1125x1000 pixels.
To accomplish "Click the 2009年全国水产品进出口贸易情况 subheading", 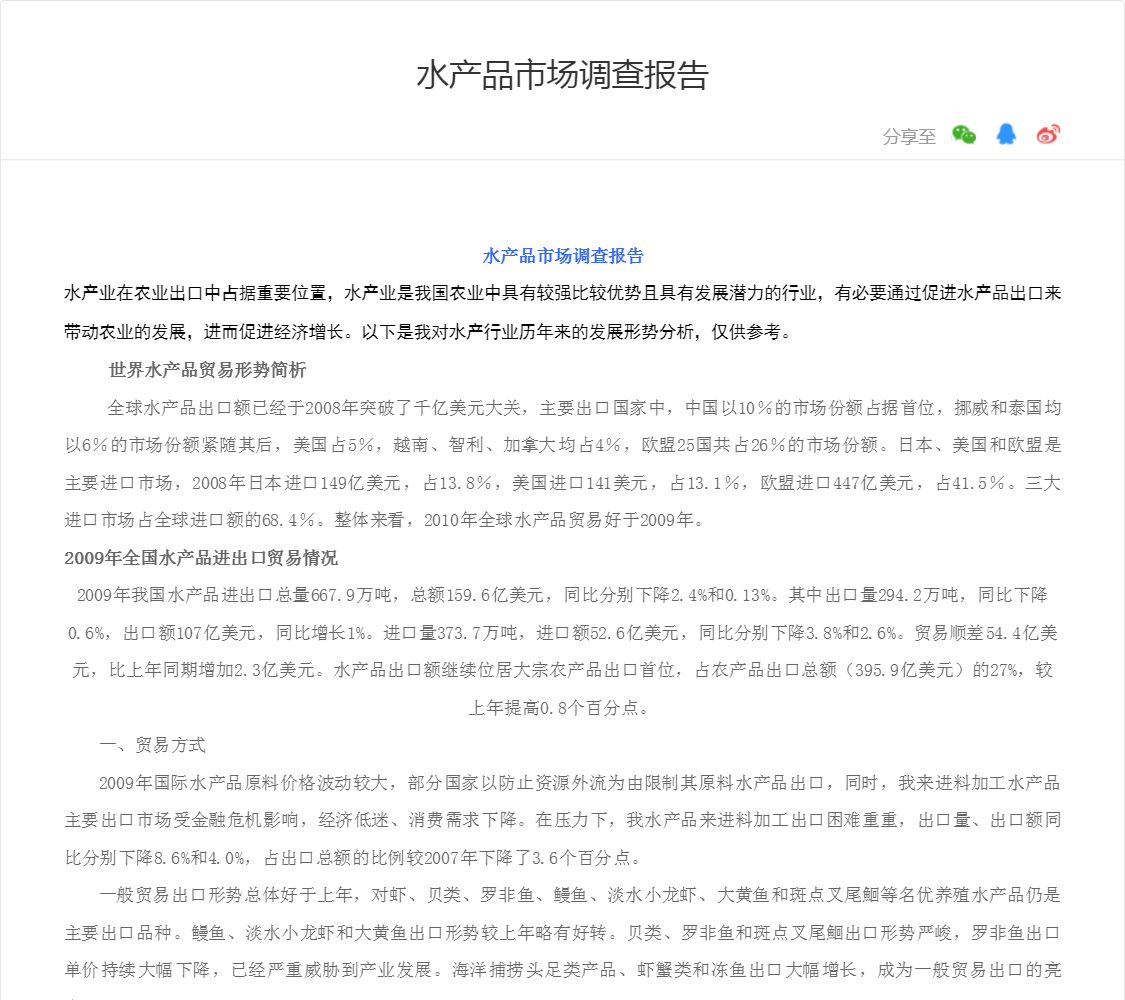I will (x=201, y=558).
